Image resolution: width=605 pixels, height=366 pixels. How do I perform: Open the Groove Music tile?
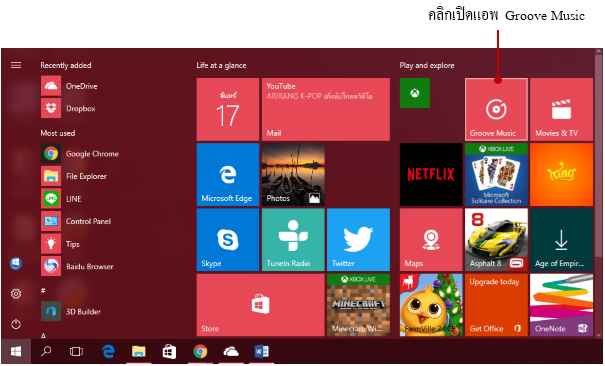[496, 110]
